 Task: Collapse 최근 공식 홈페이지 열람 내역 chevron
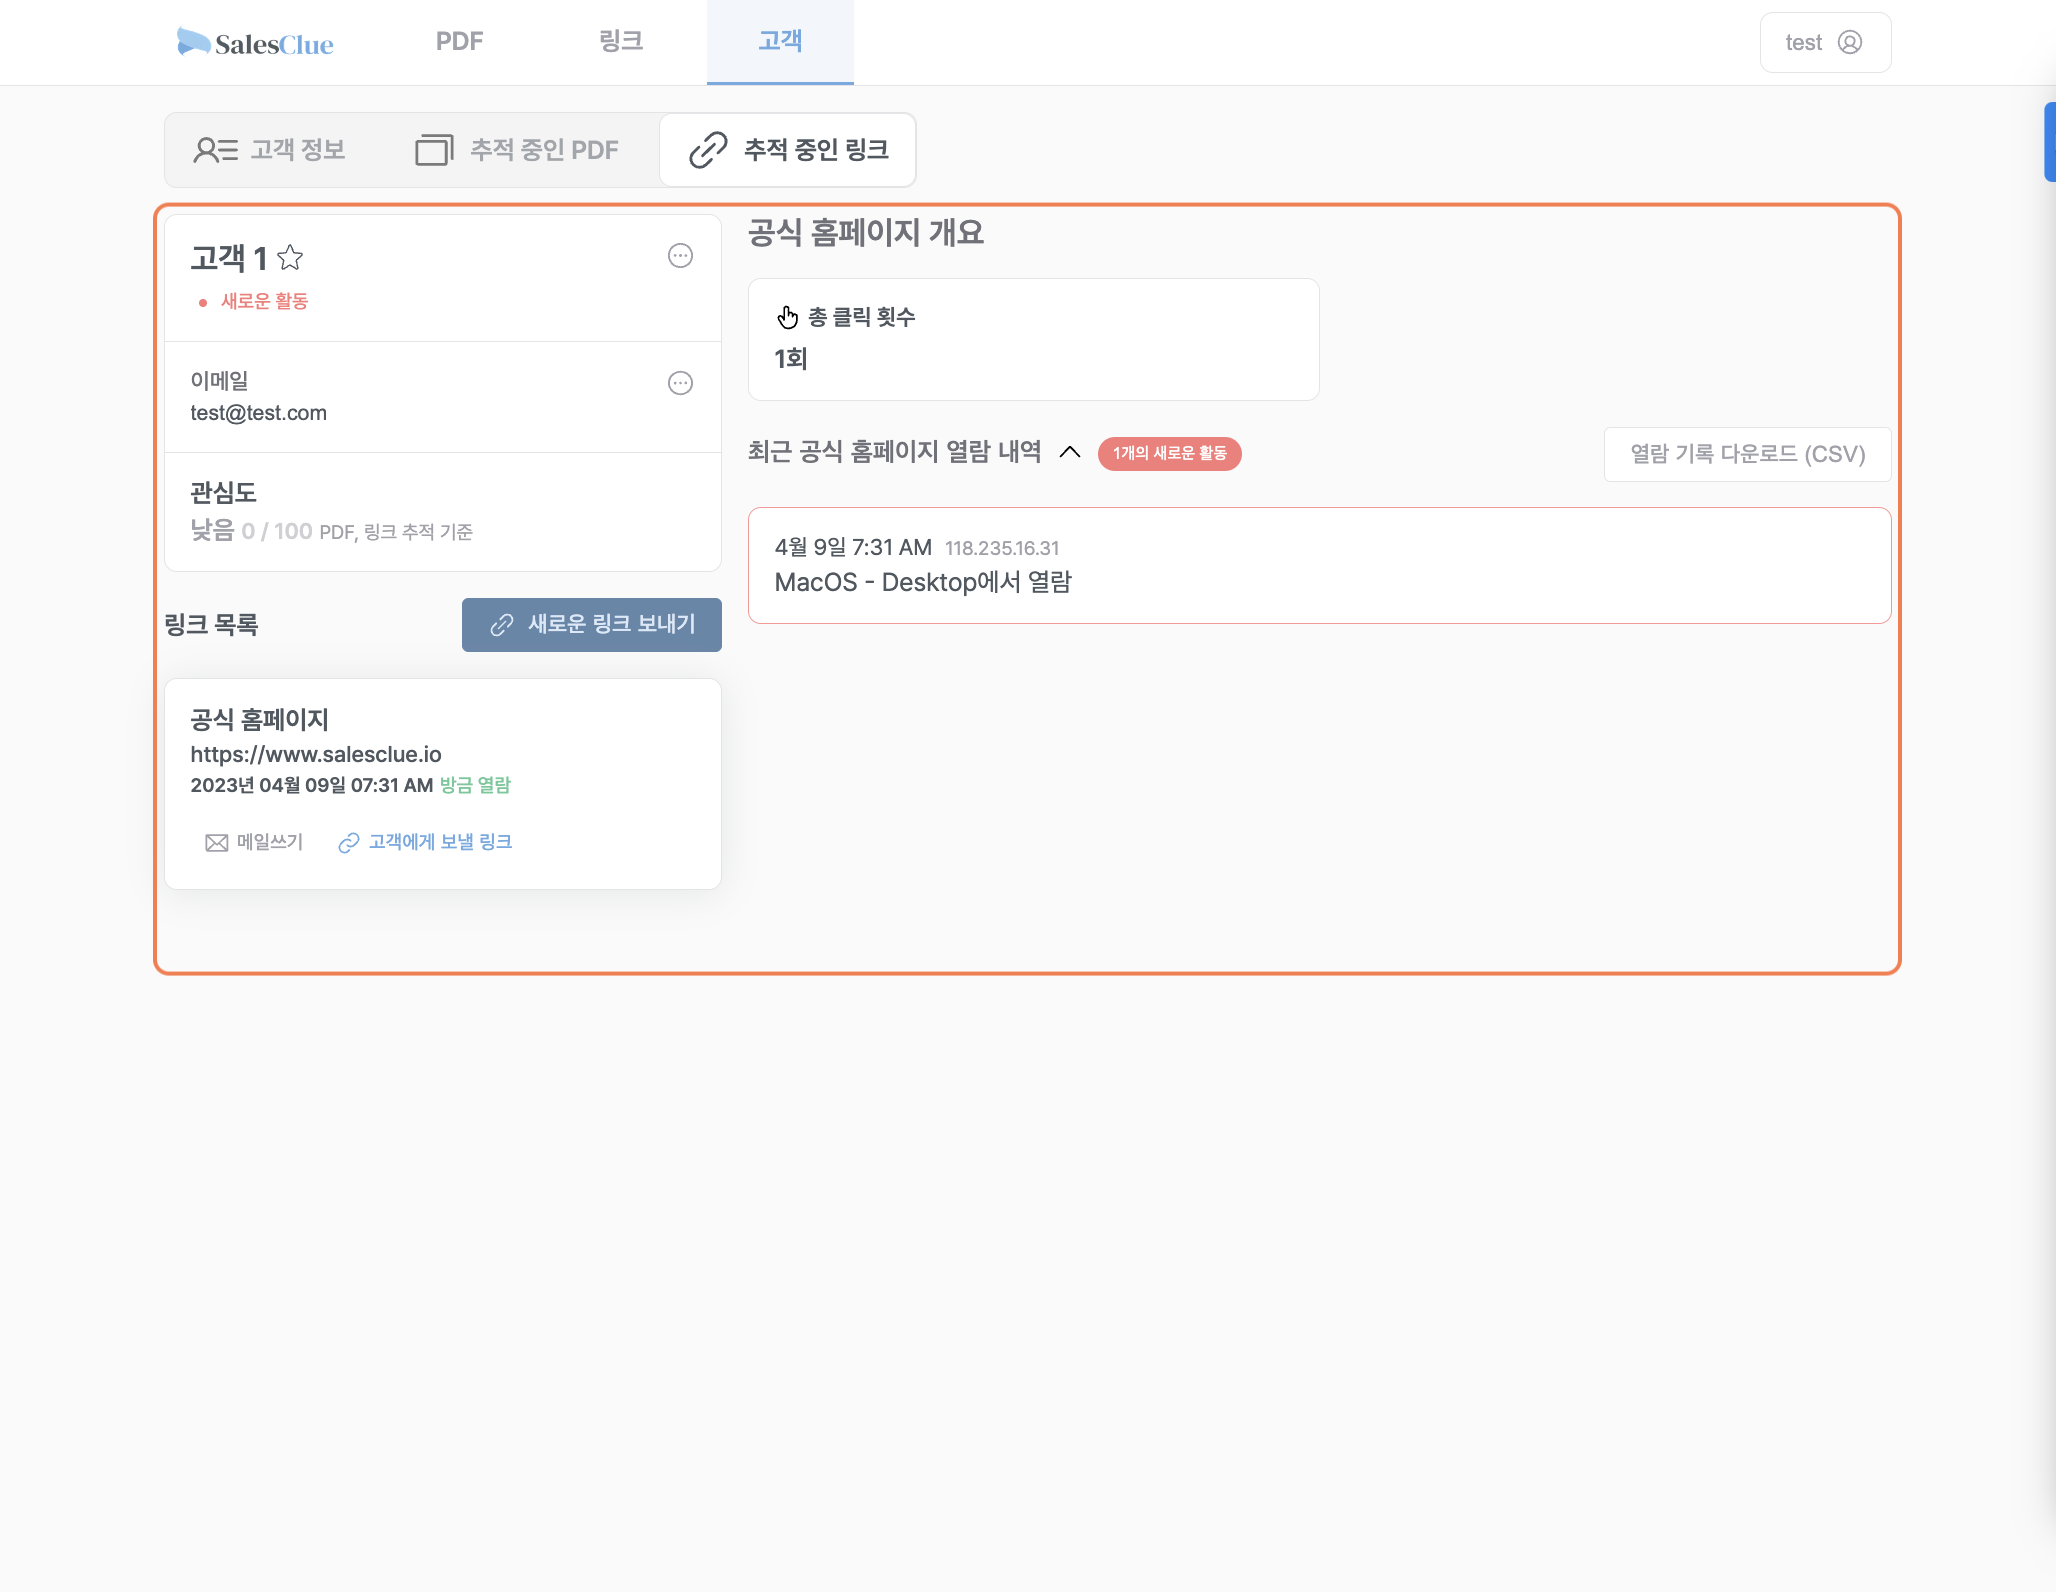point(1070,452)
